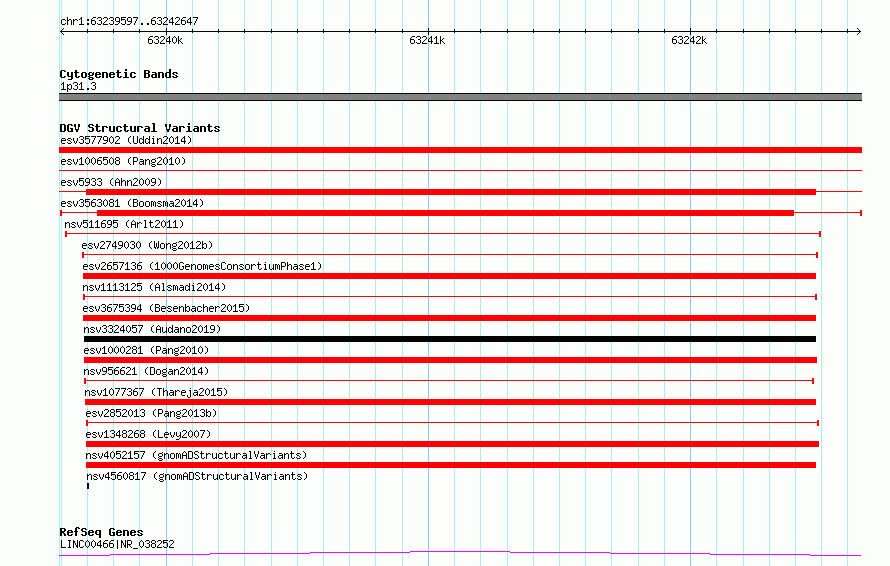Click the nsv4052157 gnomAD red bar
The height and width of the screenshot is (566, 890).
(451, 465)
